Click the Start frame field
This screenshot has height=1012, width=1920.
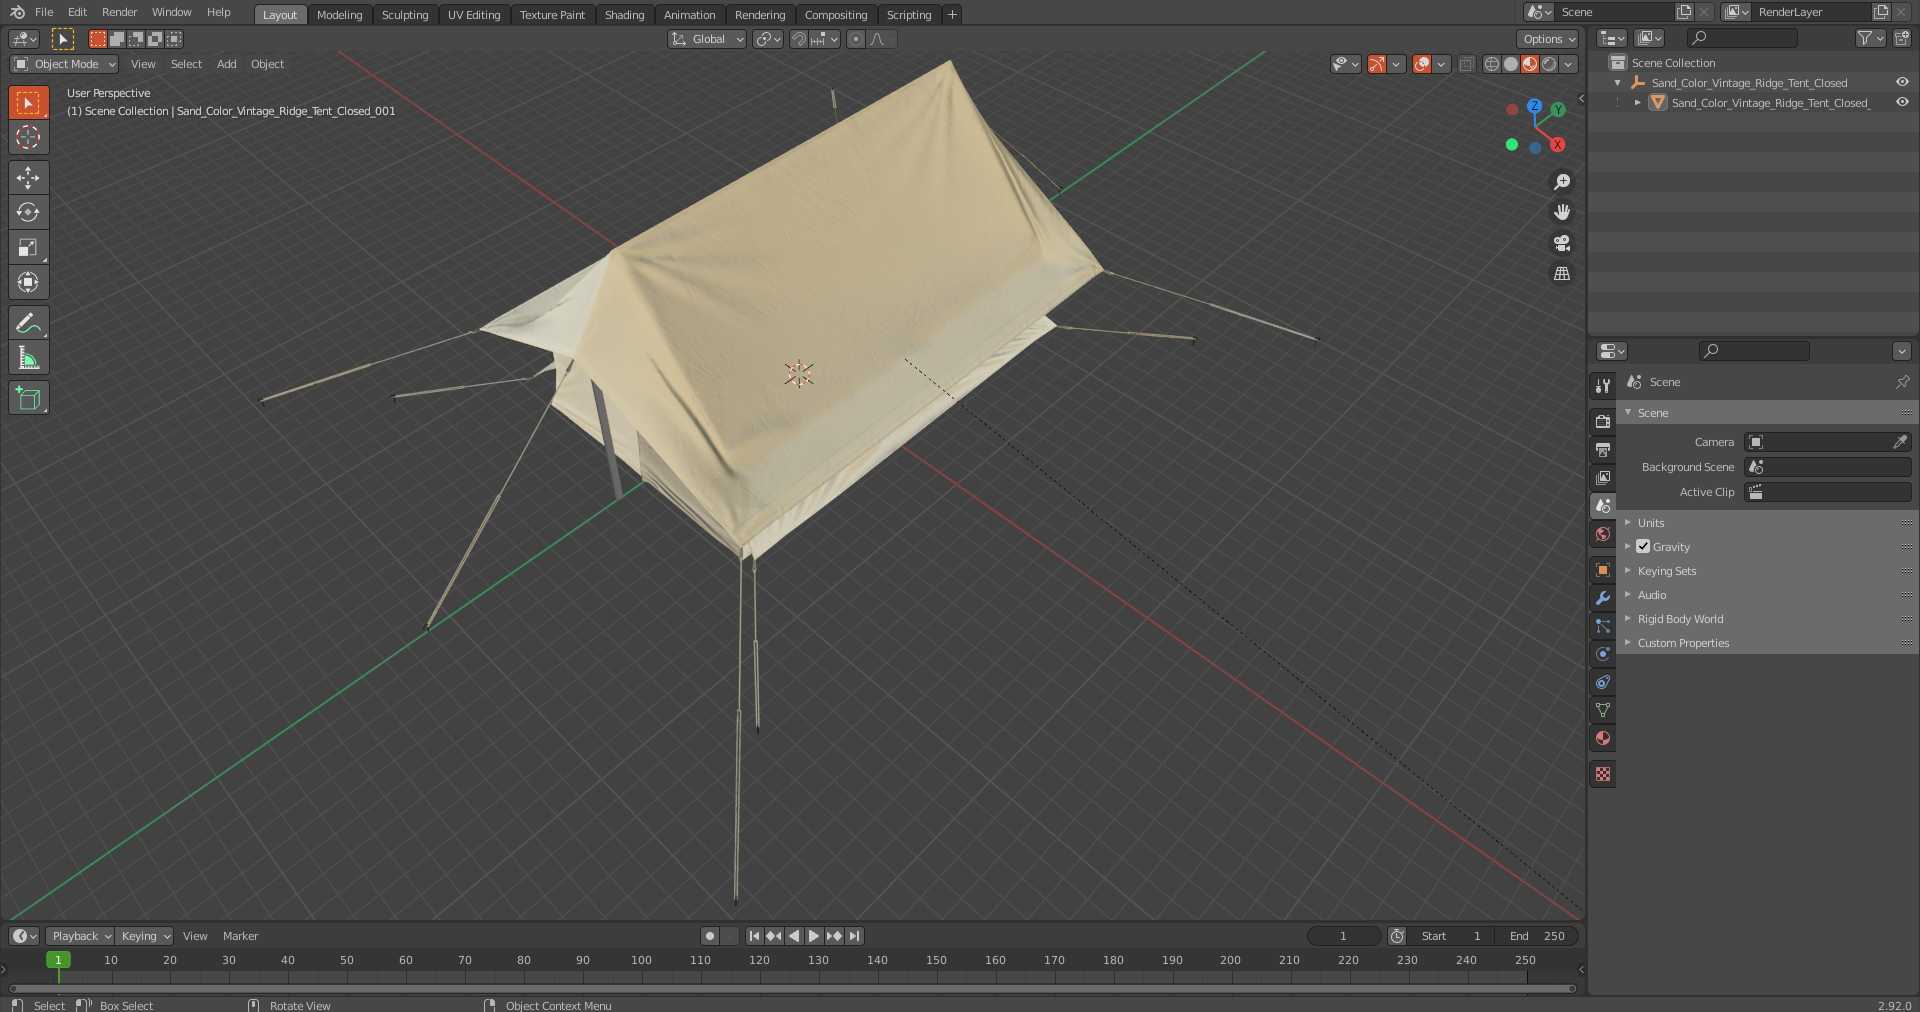click(x=1451, y=936)
